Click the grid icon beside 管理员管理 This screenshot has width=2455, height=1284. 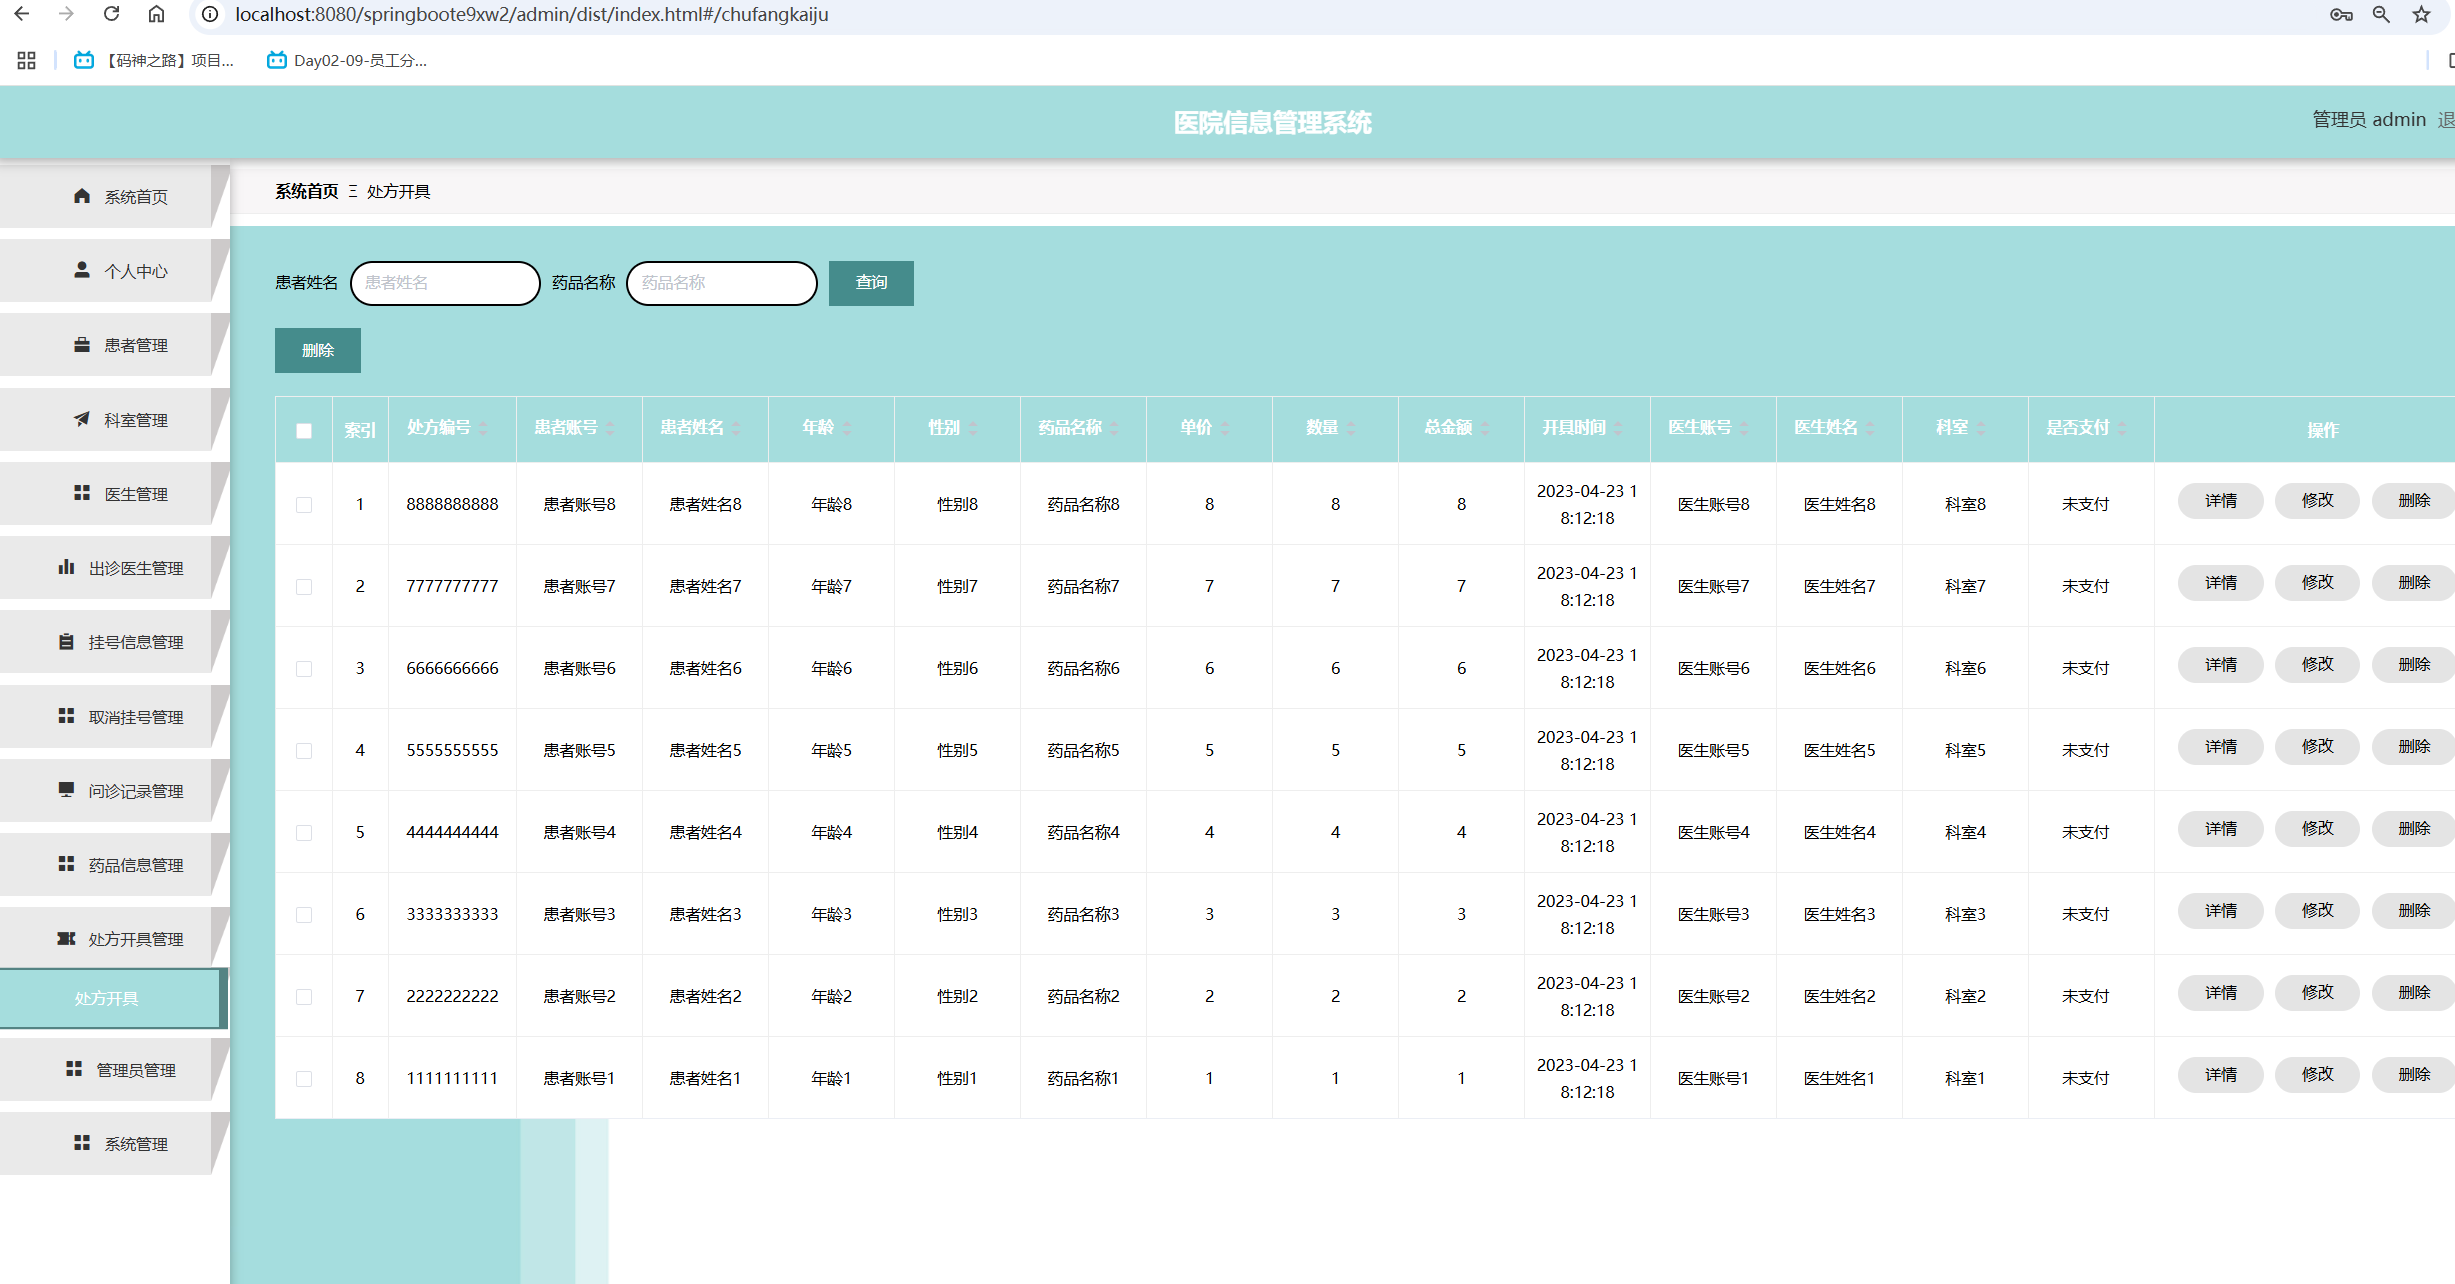click(74, 1069)
